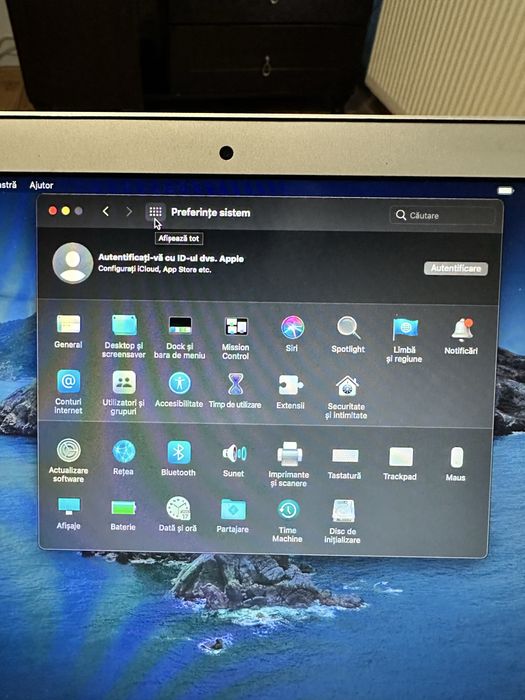Open Desktop și screensaver preferences

click(x=124, y=336)
